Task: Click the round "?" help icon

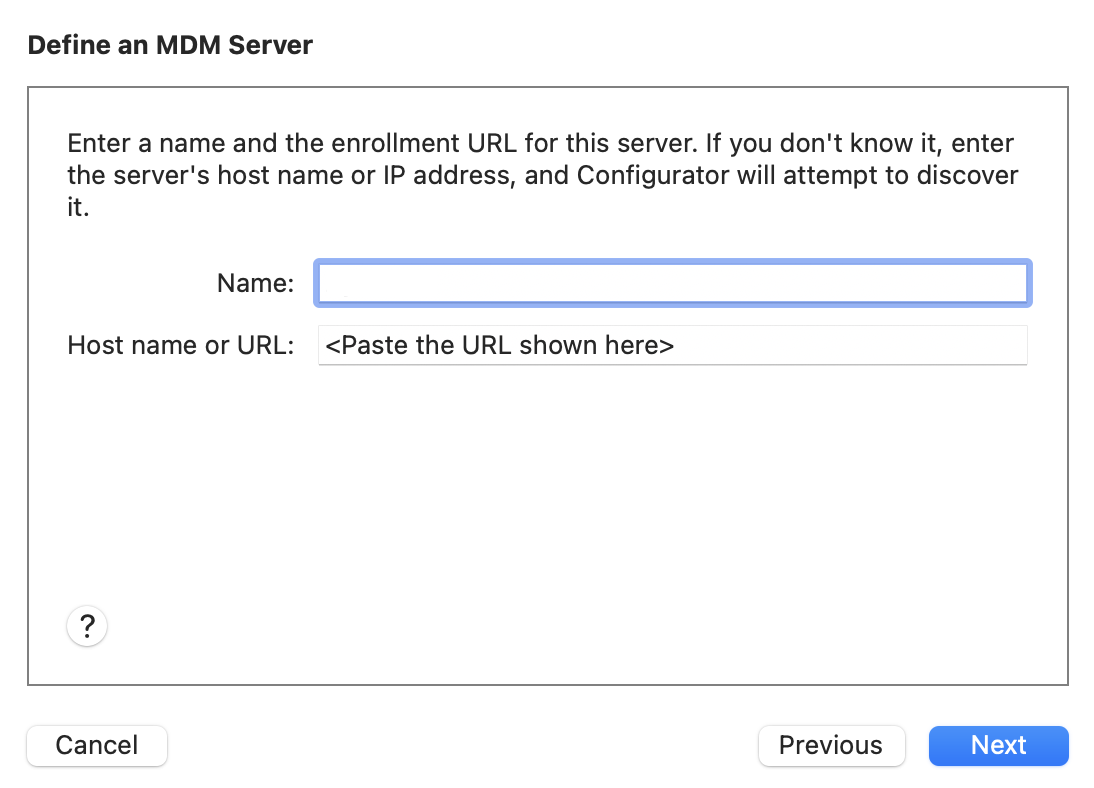Action: pos(87,627)
